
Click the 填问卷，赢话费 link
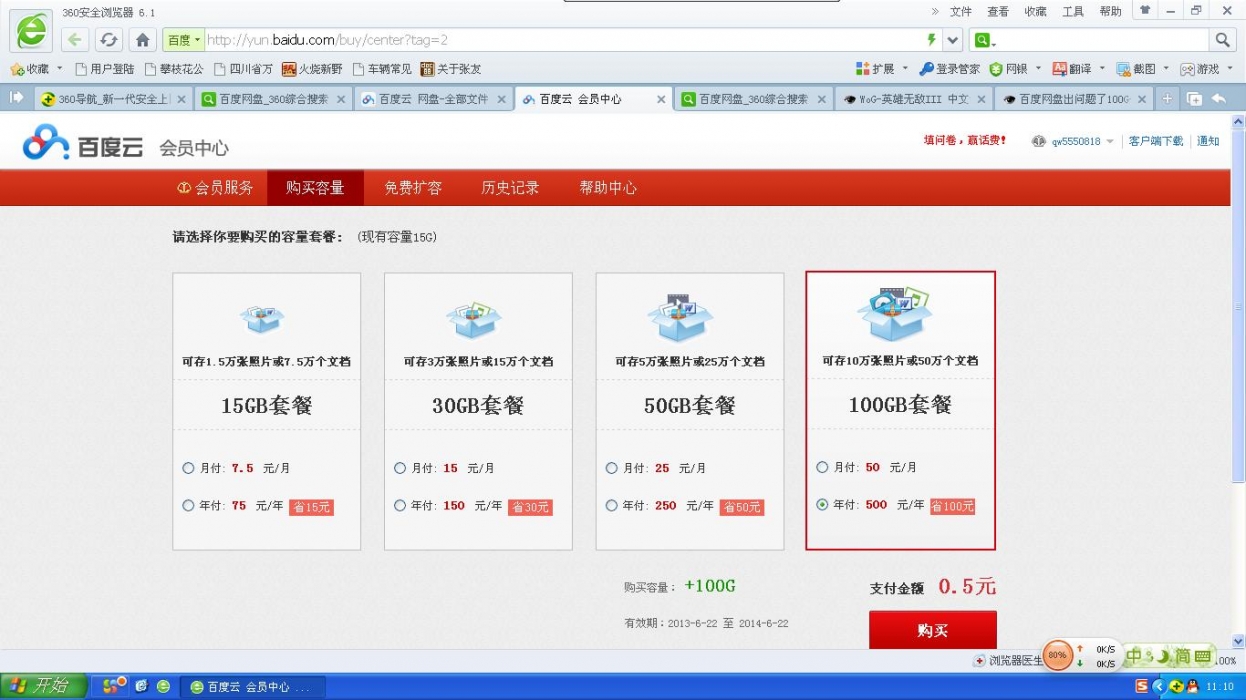[965, 141]
